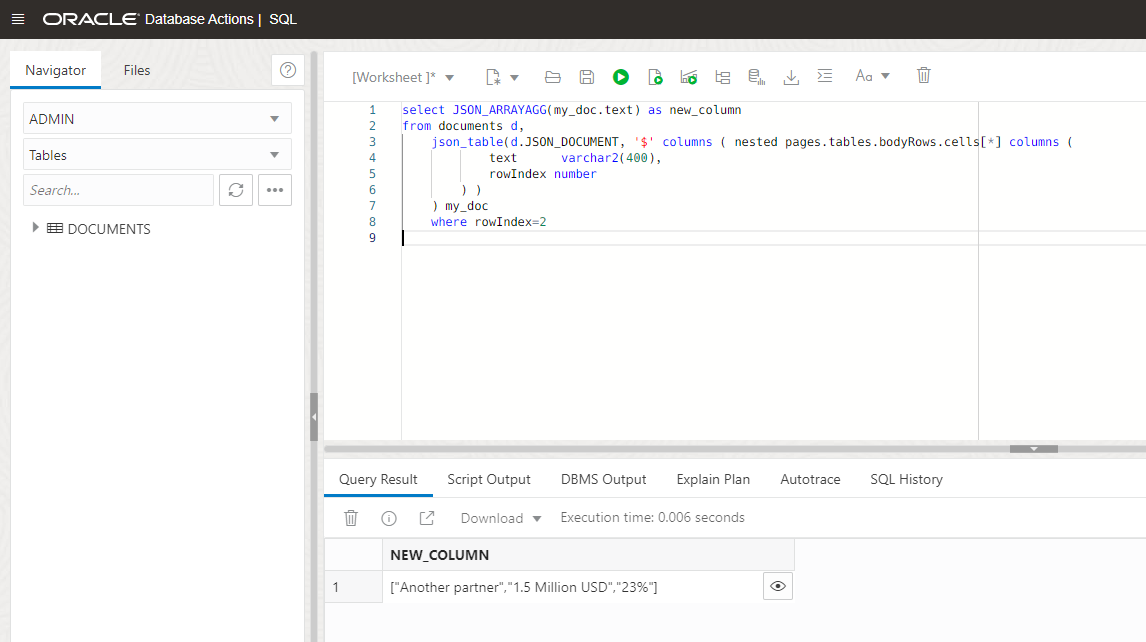The width and height of the screenshot is (1146, 642).
Task: Run the SQL statement with green play button
Action: [621, 77]
